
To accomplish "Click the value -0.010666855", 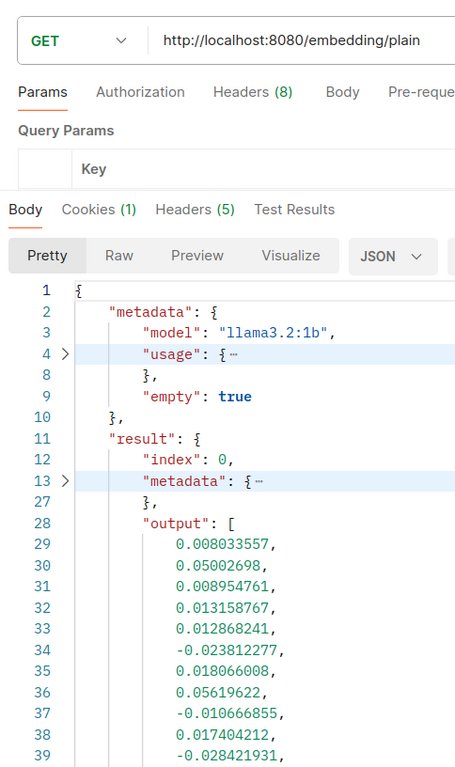I will [x=227, y=713].
